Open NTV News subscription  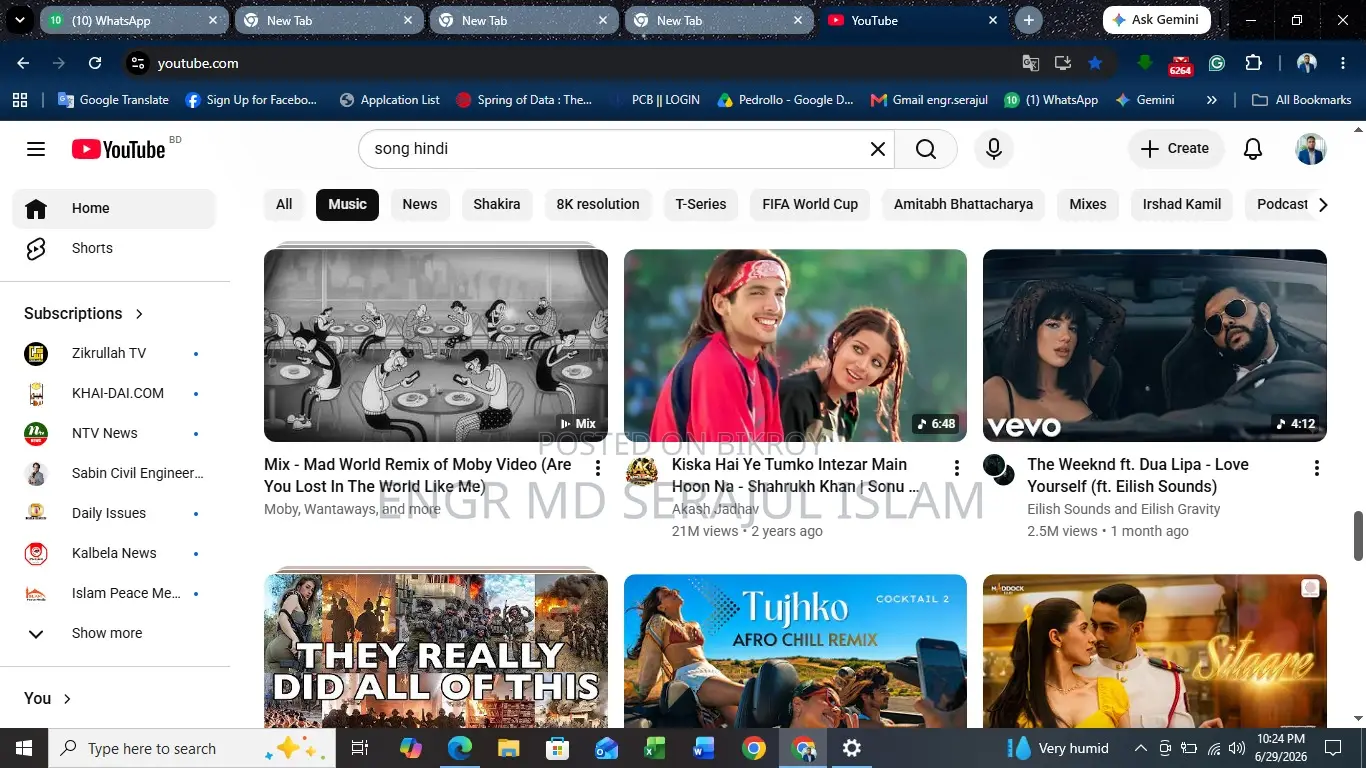[x=114, y=433]
